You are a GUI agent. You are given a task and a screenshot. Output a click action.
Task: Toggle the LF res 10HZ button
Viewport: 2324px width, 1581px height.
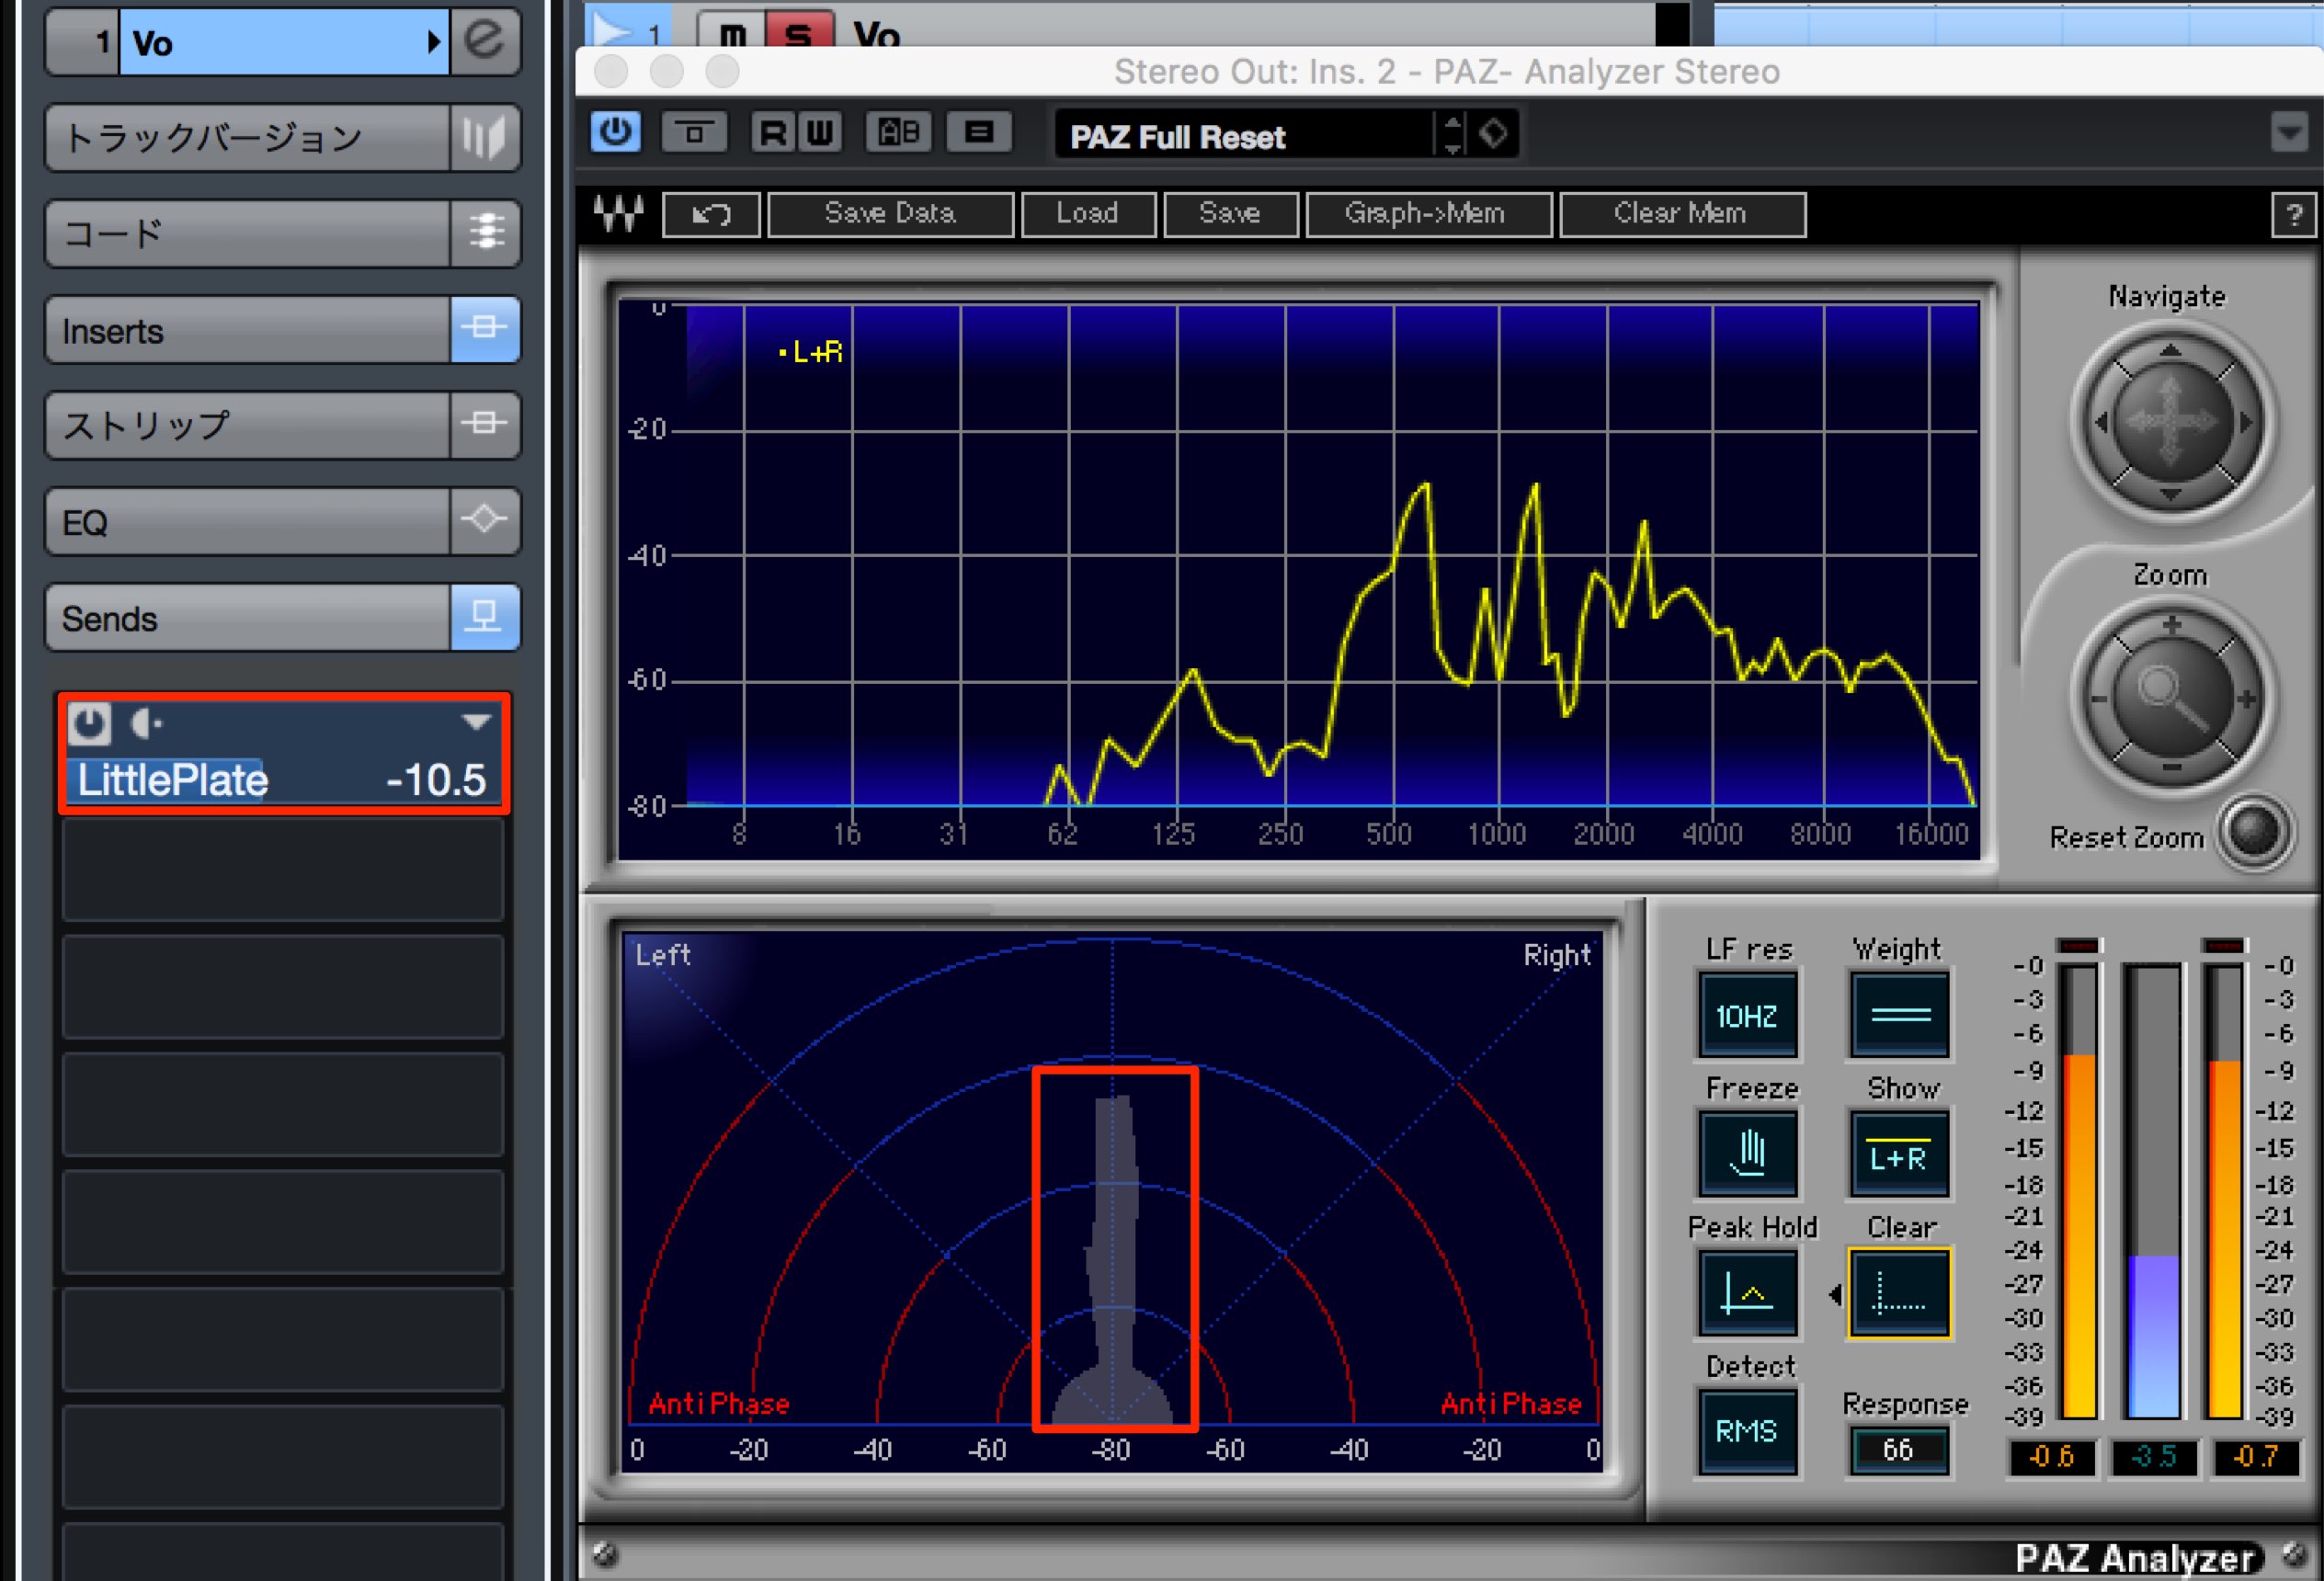(x=1747, y=1016)
